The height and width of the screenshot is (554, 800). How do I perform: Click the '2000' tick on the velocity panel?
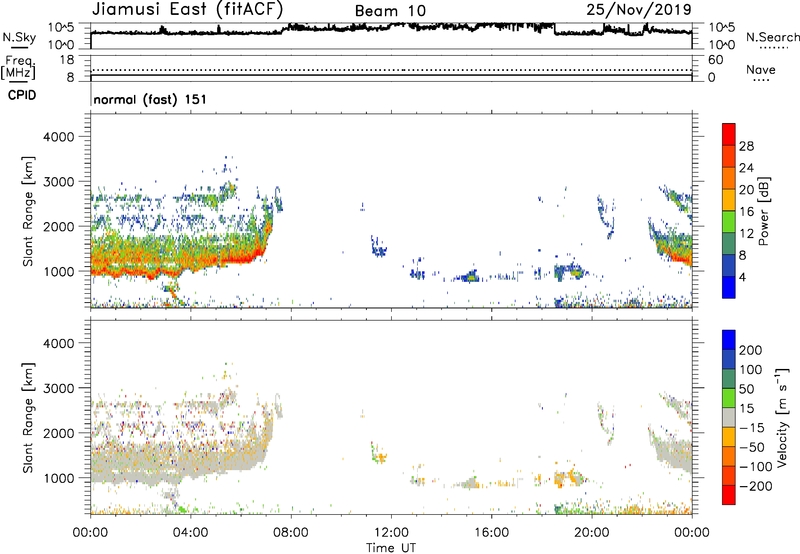58,433
